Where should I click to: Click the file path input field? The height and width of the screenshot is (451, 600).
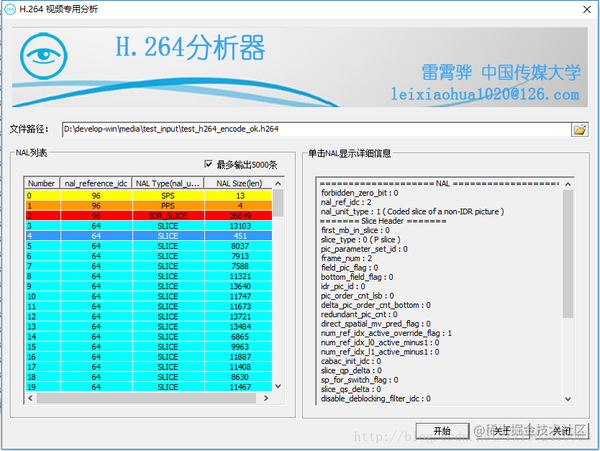pos(316,129)
